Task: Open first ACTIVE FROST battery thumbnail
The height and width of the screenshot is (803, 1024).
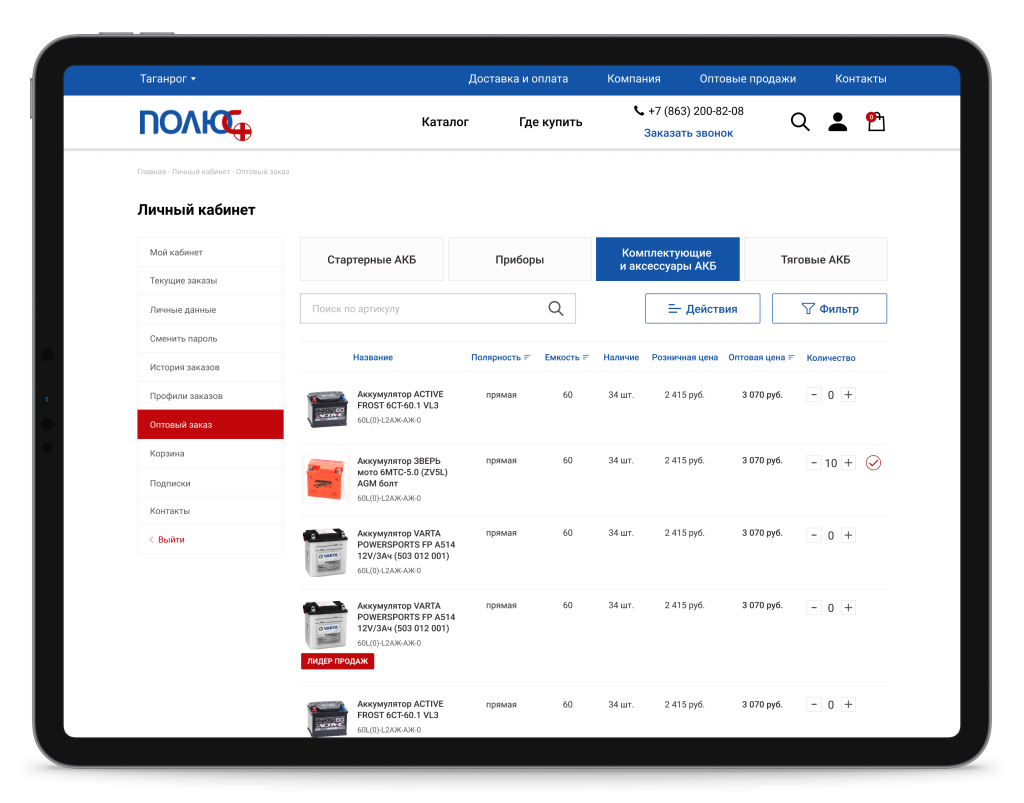Action: [327, 409]
